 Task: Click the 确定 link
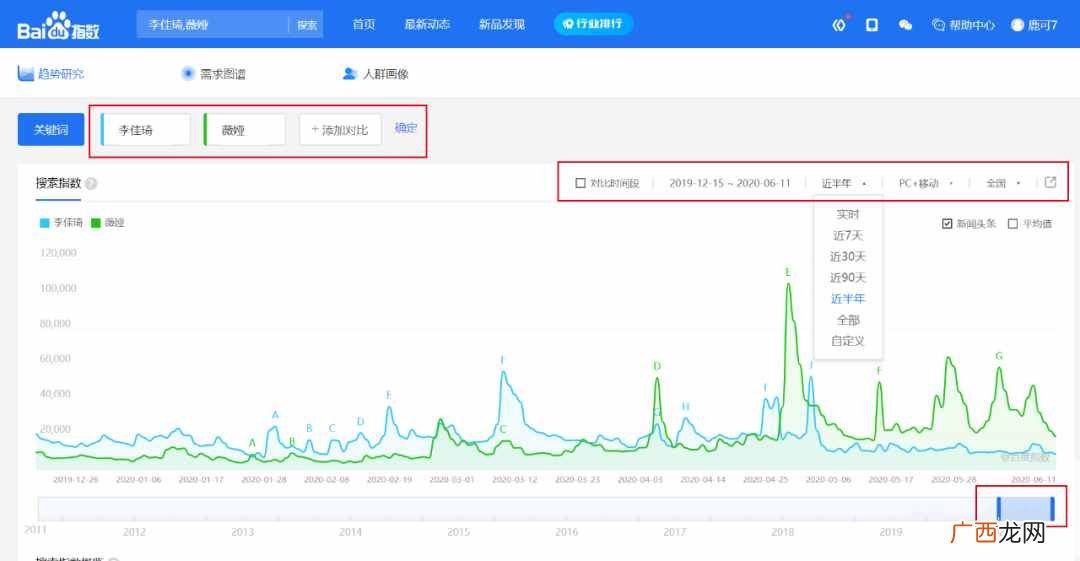(406, 128)
